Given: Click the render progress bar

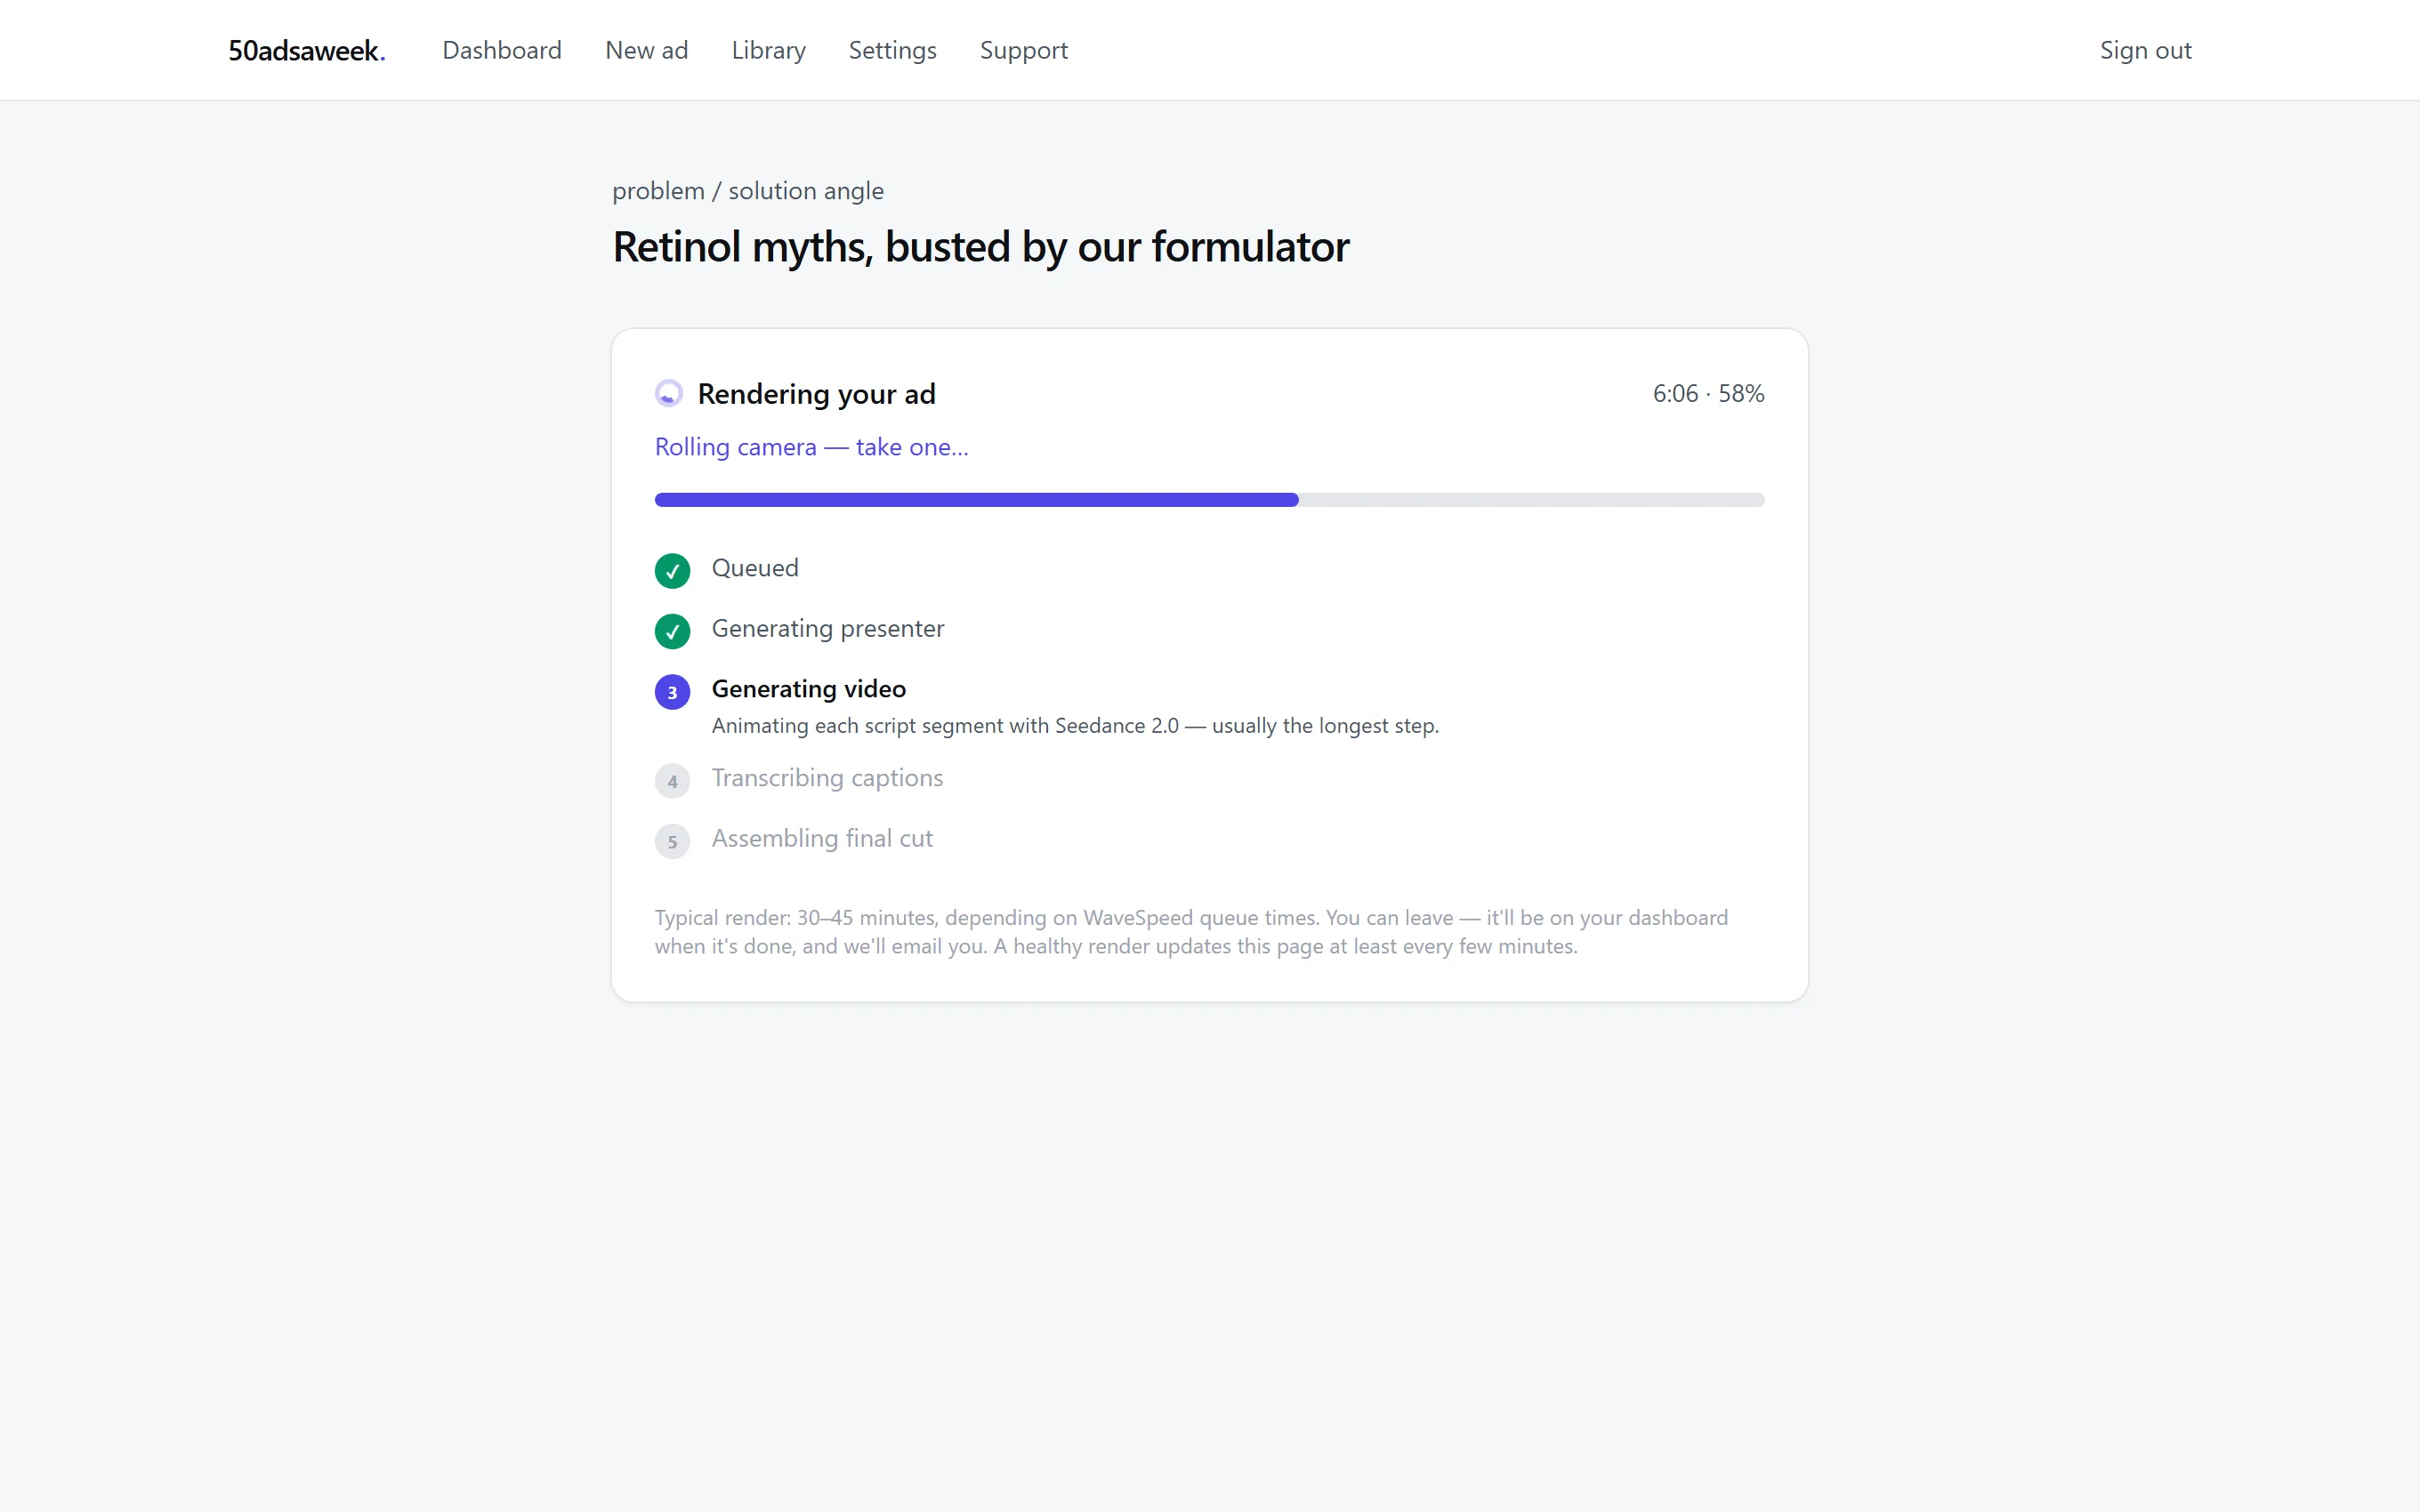Looking at the screenshot, I should (1209, 500).
